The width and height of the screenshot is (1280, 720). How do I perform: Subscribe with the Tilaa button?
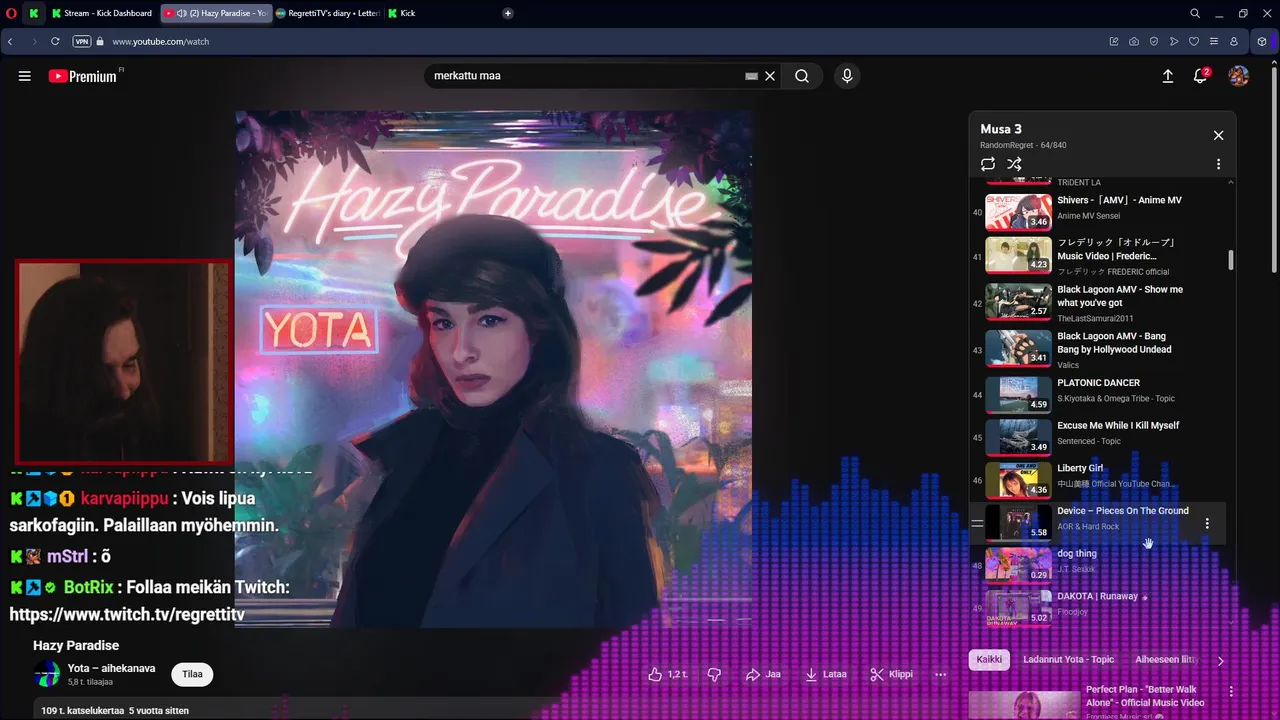(x=192, y=674)
